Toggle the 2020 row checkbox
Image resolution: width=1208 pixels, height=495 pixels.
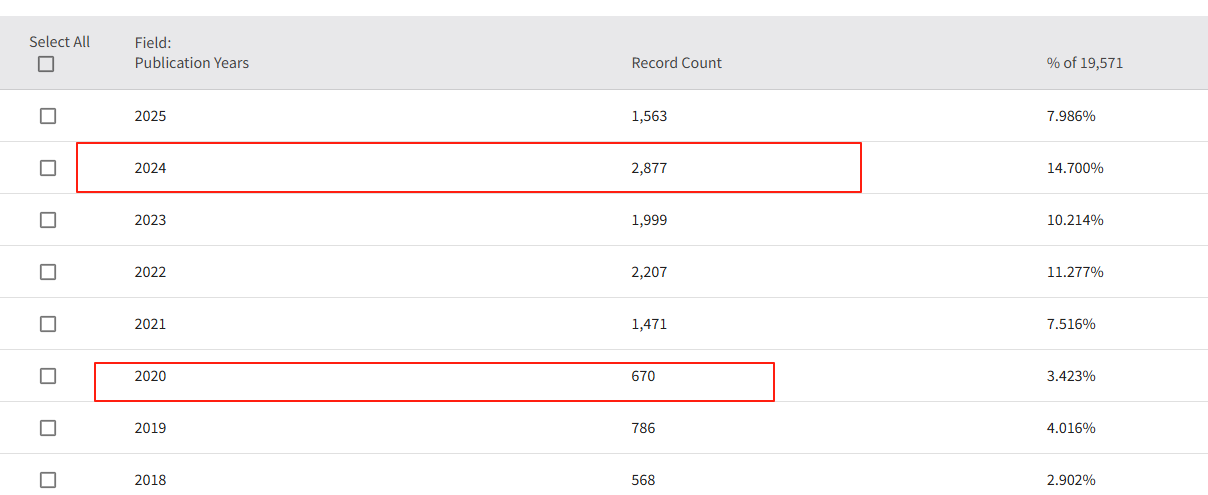tap(48, 376)
